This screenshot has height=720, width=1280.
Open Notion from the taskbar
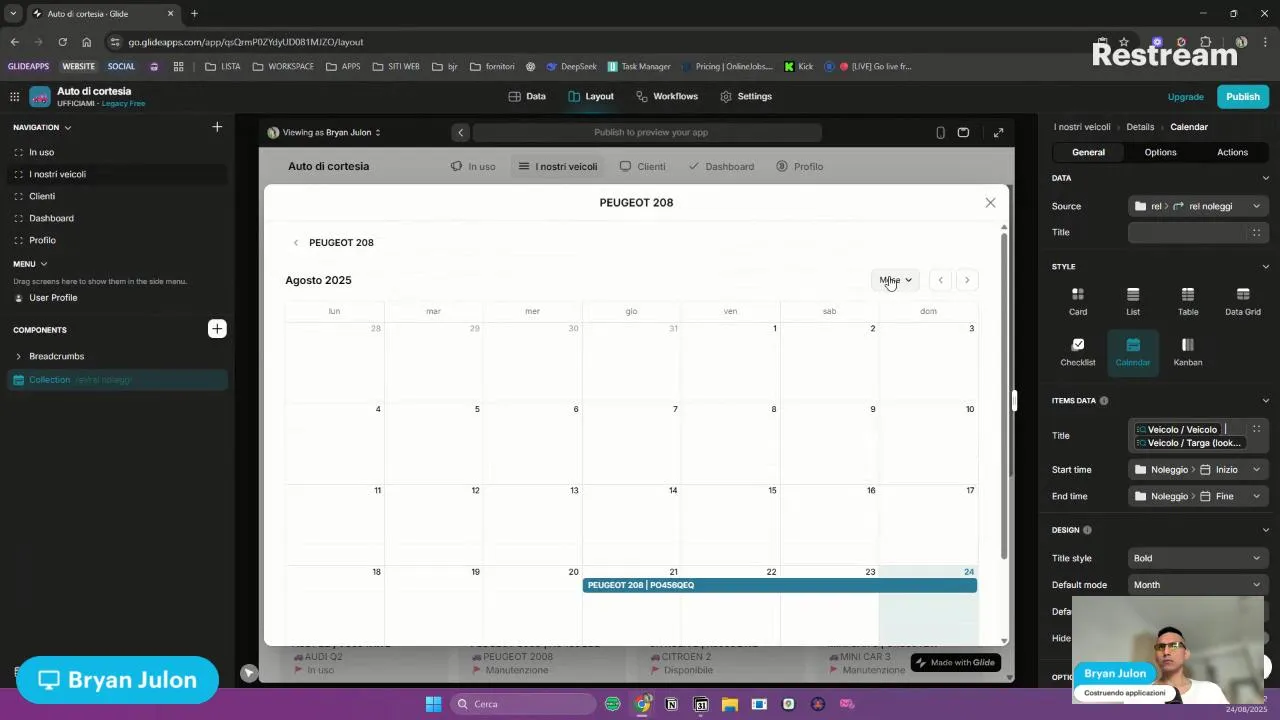pyautogui.click(x=671, y=704)
